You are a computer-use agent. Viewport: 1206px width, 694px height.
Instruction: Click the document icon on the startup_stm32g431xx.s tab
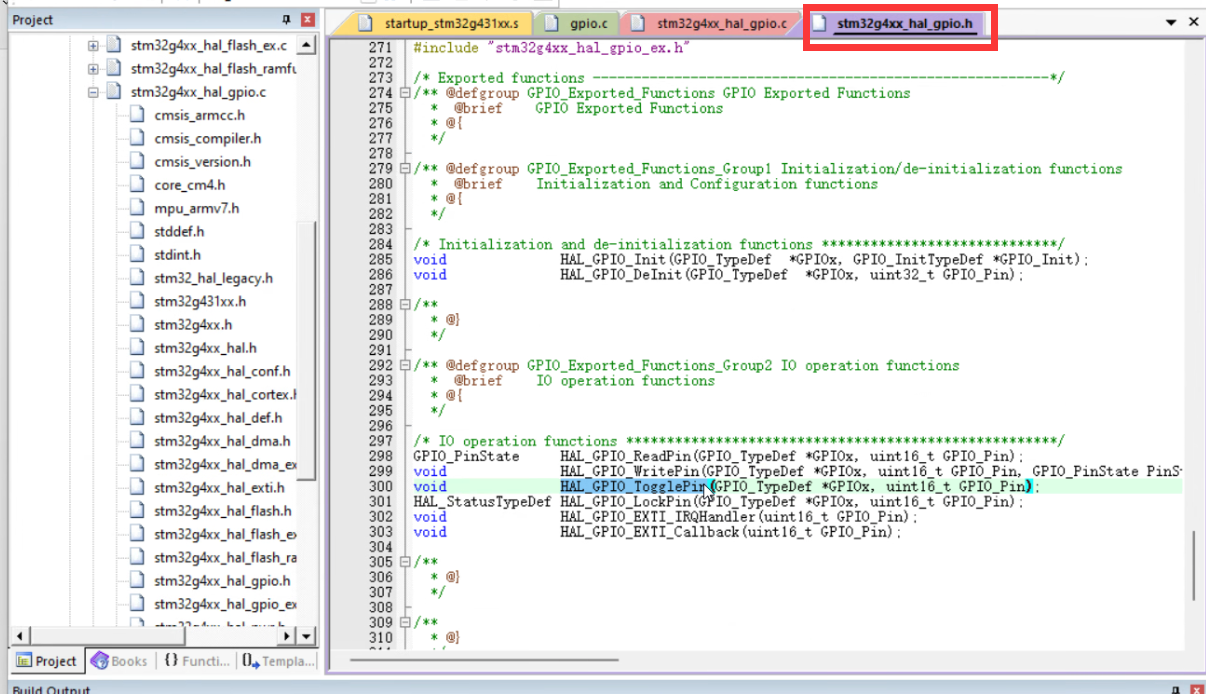point(366,23)
